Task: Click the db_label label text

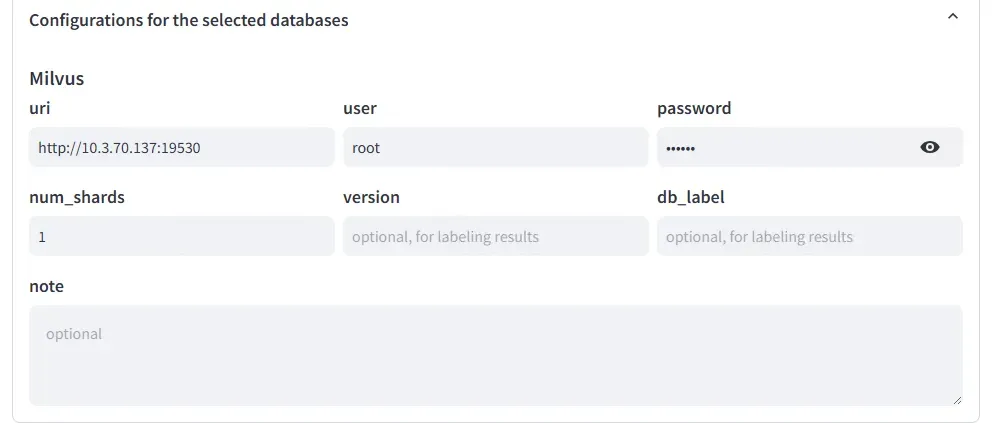Action: (x=690, y=197)
